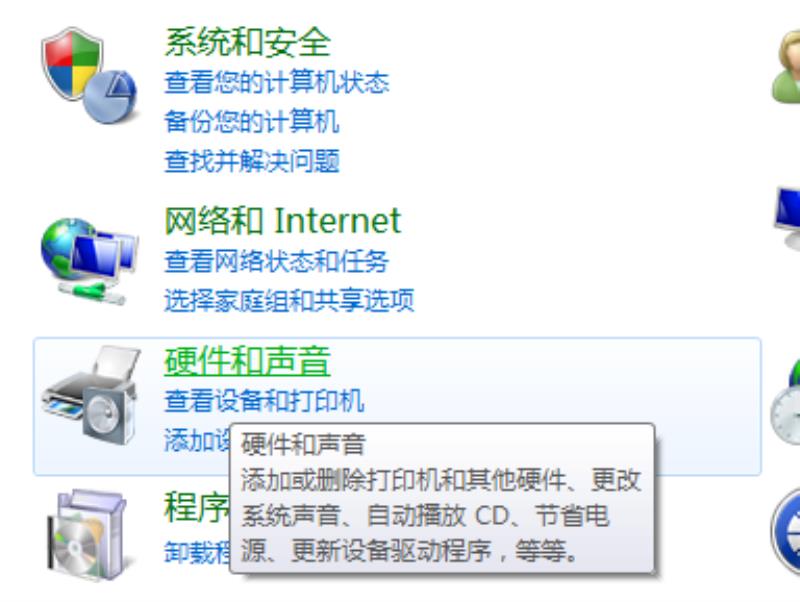Open 查看您的计算机状态 link
Screen dimensions: 800x602
(277, 83)
